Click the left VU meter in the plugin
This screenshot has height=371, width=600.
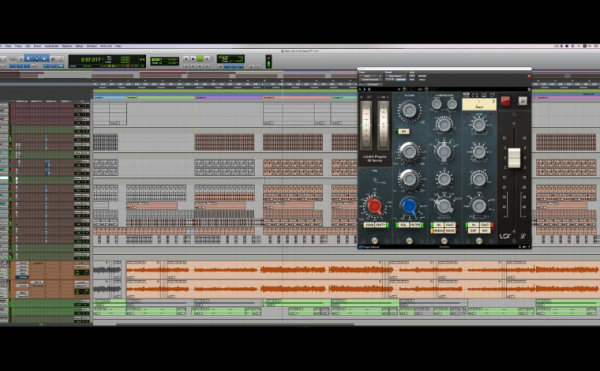(366, 125)
